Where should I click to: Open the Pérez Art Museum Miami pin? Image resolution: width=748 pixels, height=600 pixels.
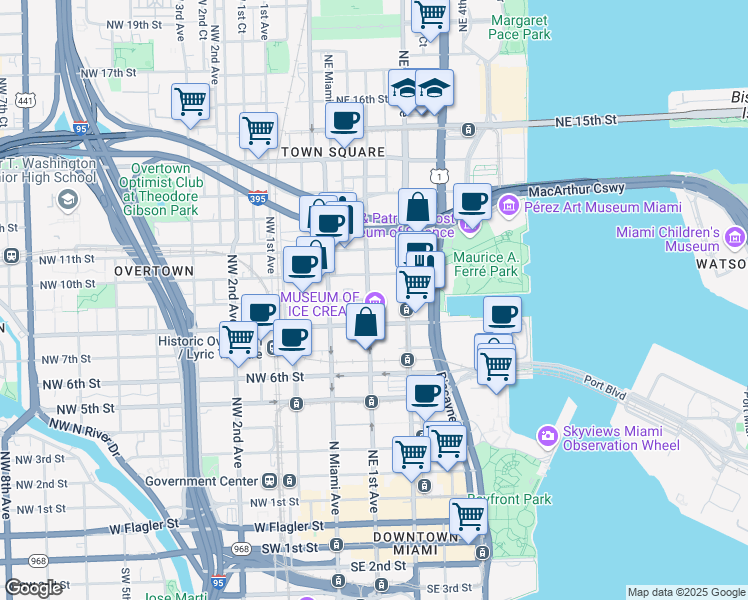509,206
